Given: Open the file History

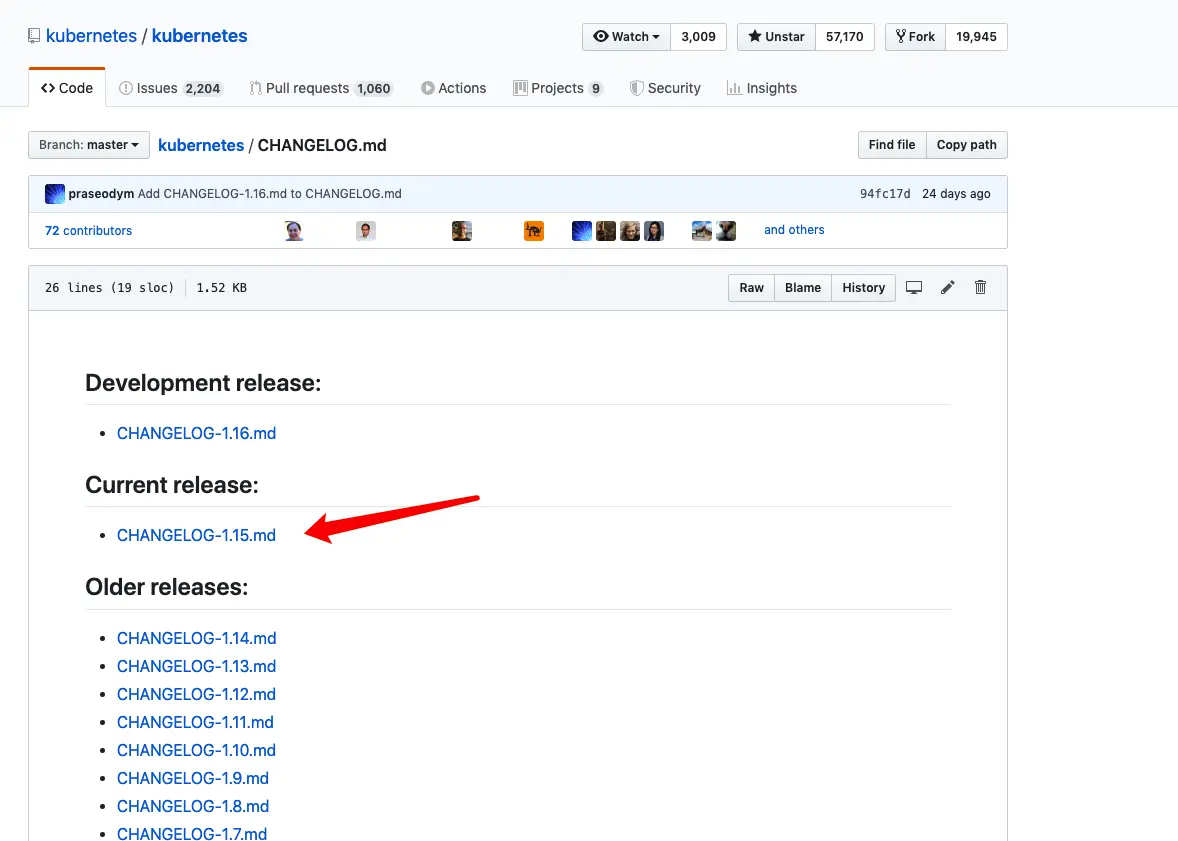Looking at the screenshot, I should (863, 288).
